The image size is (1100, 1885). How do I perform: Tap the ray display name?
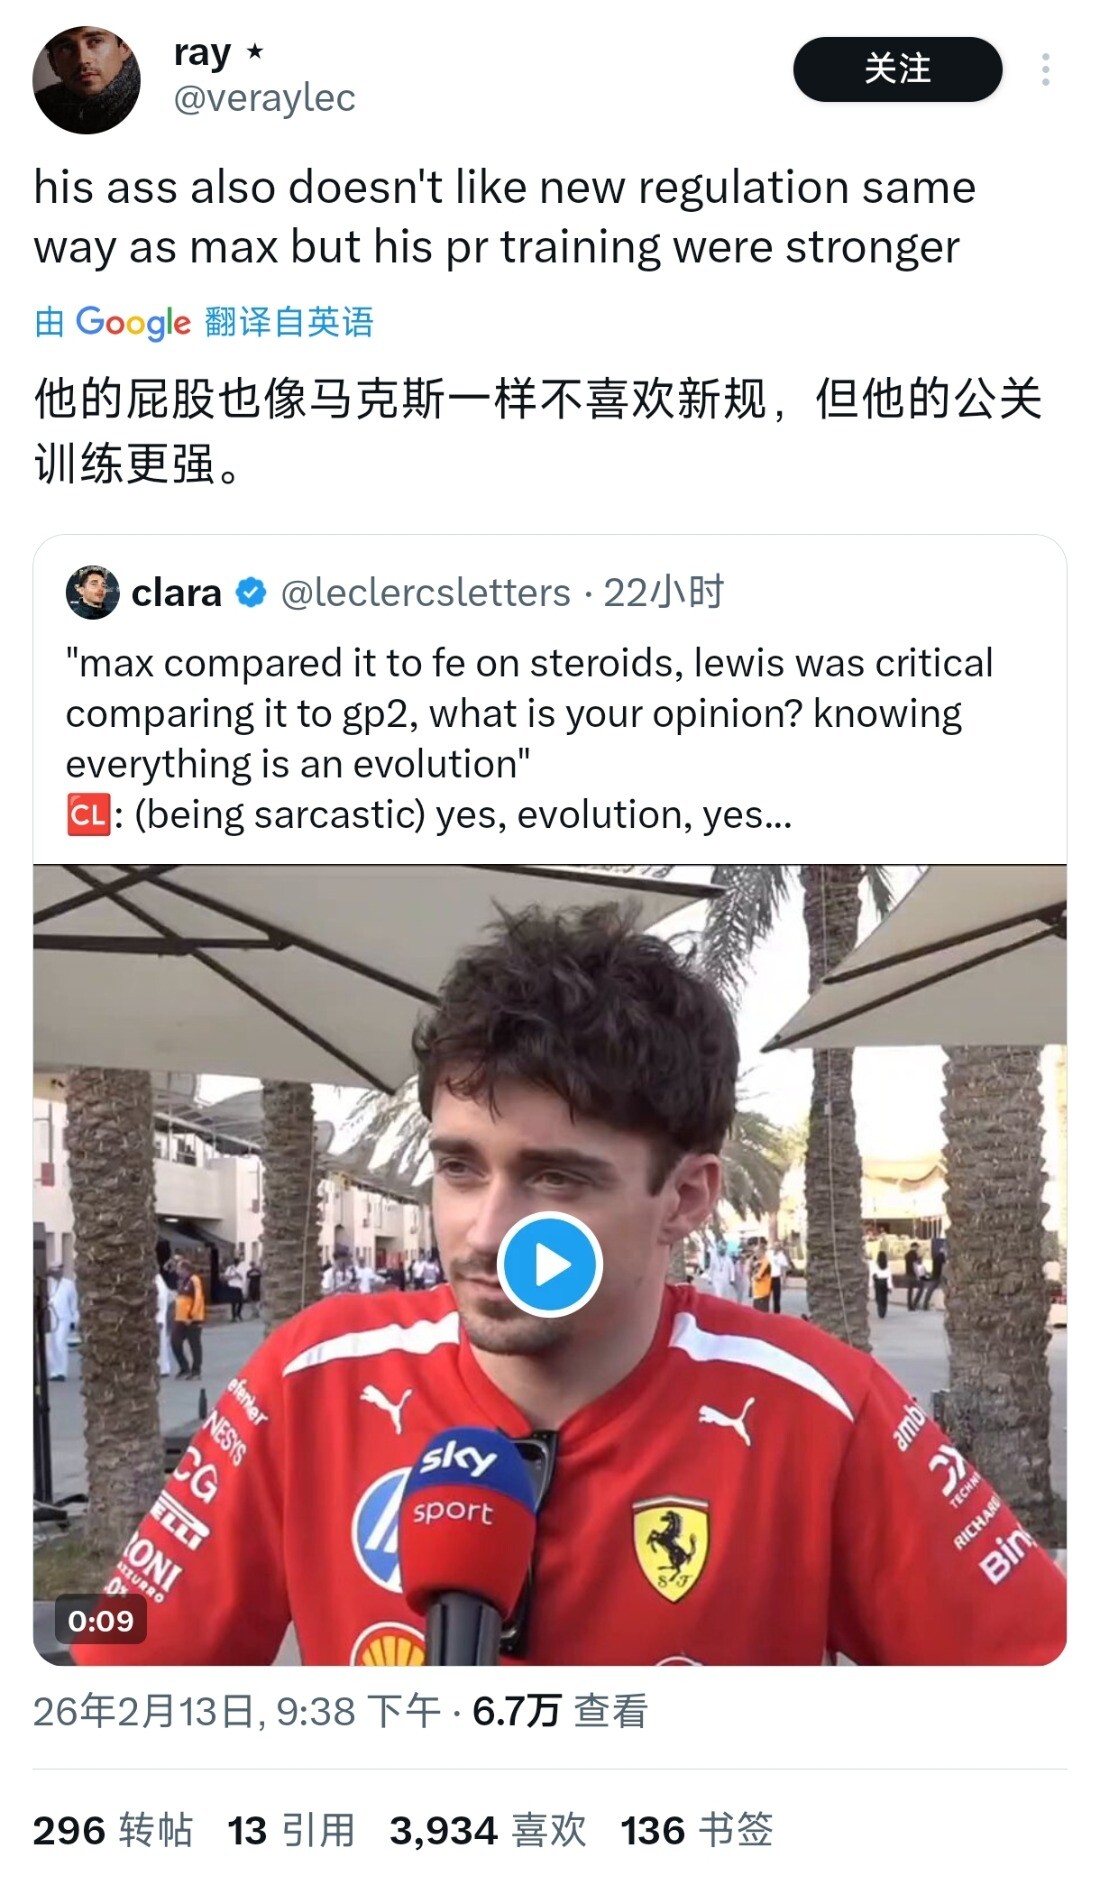[202, 52]
